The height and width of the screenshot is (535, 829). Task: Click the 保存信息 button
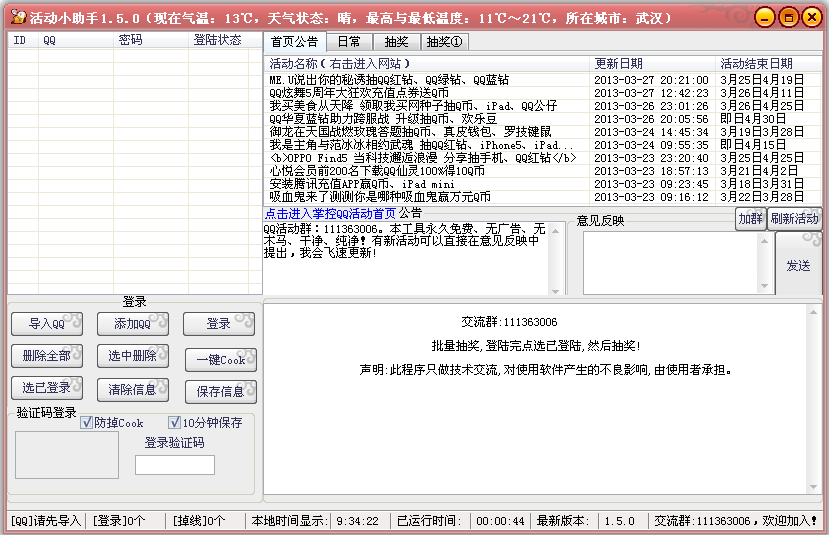tap(221, 392)
